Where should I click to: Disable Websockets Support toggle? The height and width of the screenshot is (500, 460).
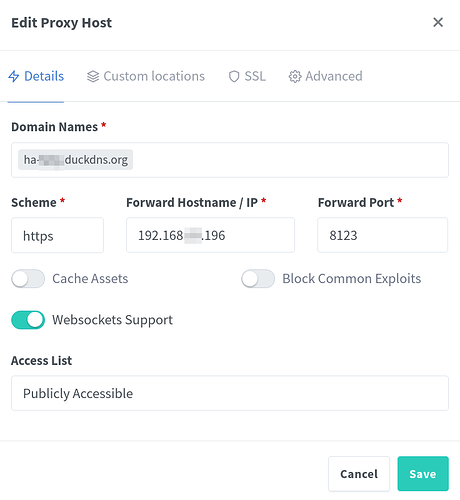coord(28,320)
